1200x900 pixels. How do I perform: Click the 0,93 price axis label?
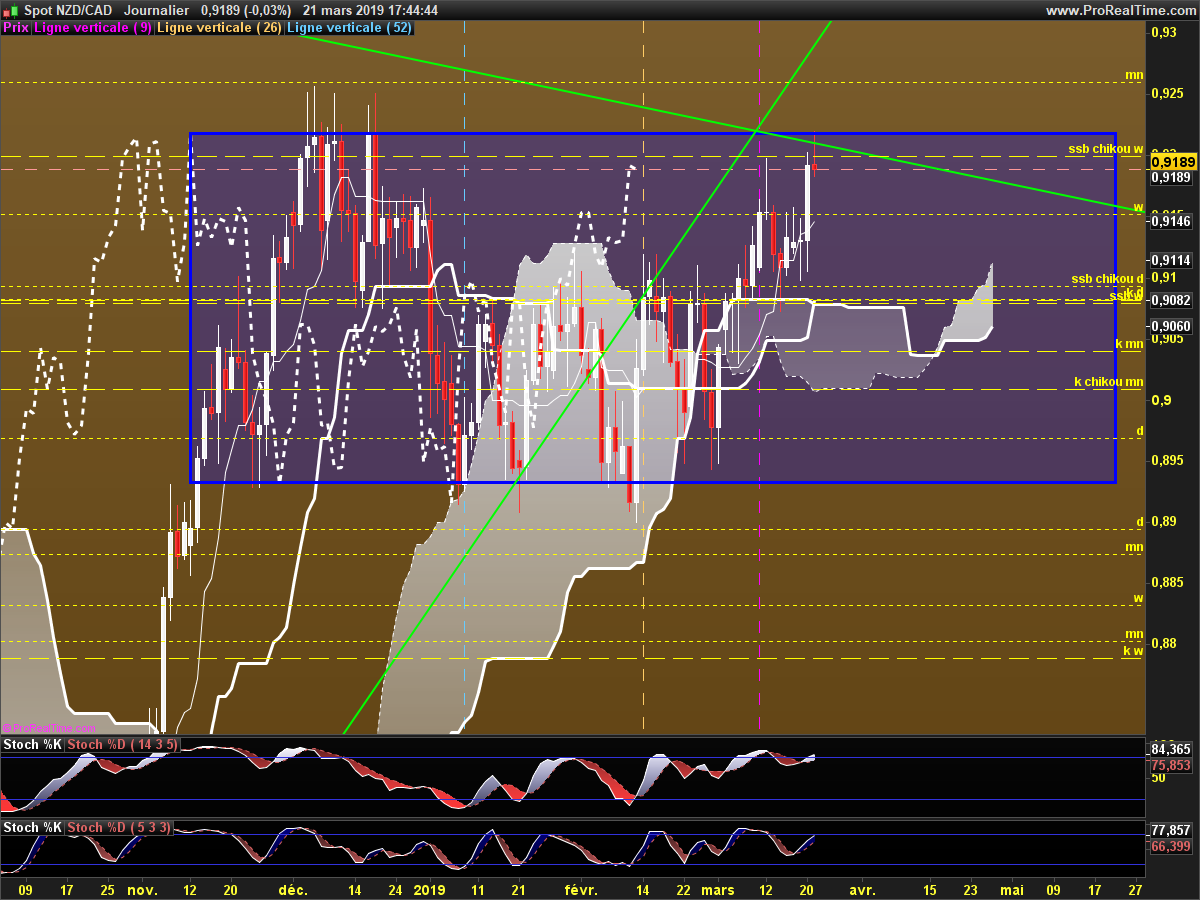1164,33
